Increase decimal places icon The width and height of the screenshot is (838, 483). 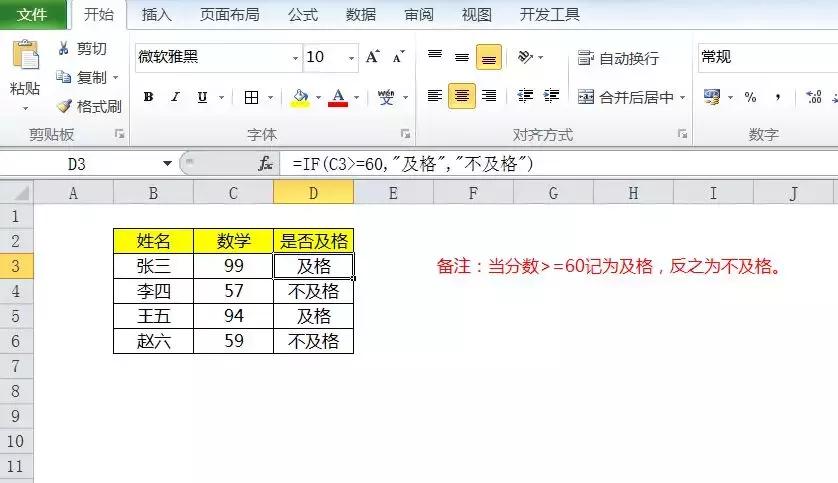(814, 97)
